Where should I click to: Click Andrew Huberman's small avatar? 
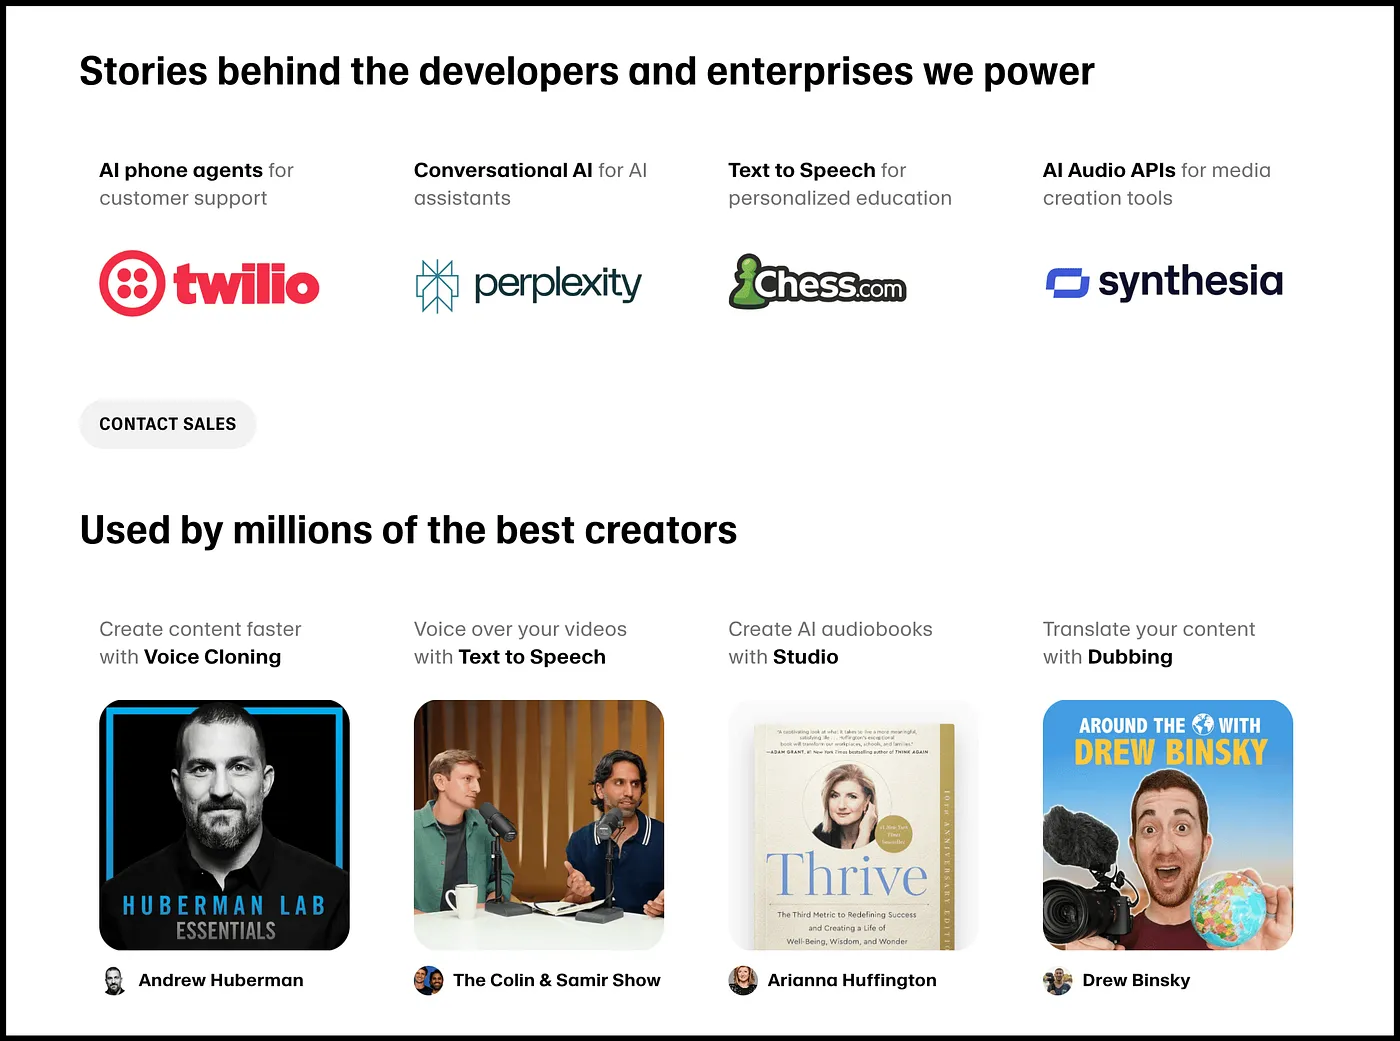click(x=114, y=981)
